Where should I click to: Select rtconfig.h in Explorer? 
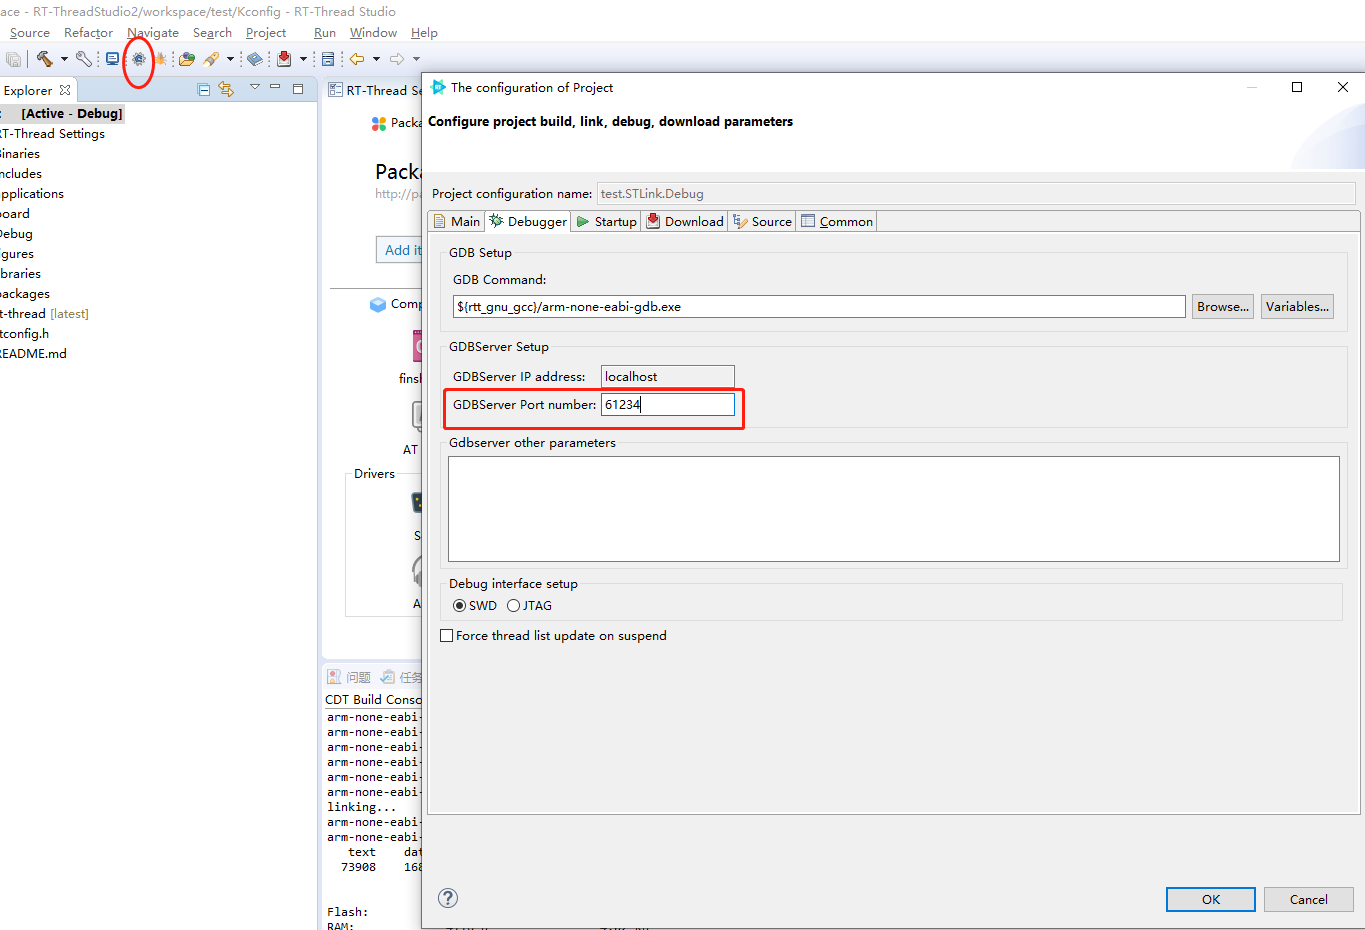[24, 333]
